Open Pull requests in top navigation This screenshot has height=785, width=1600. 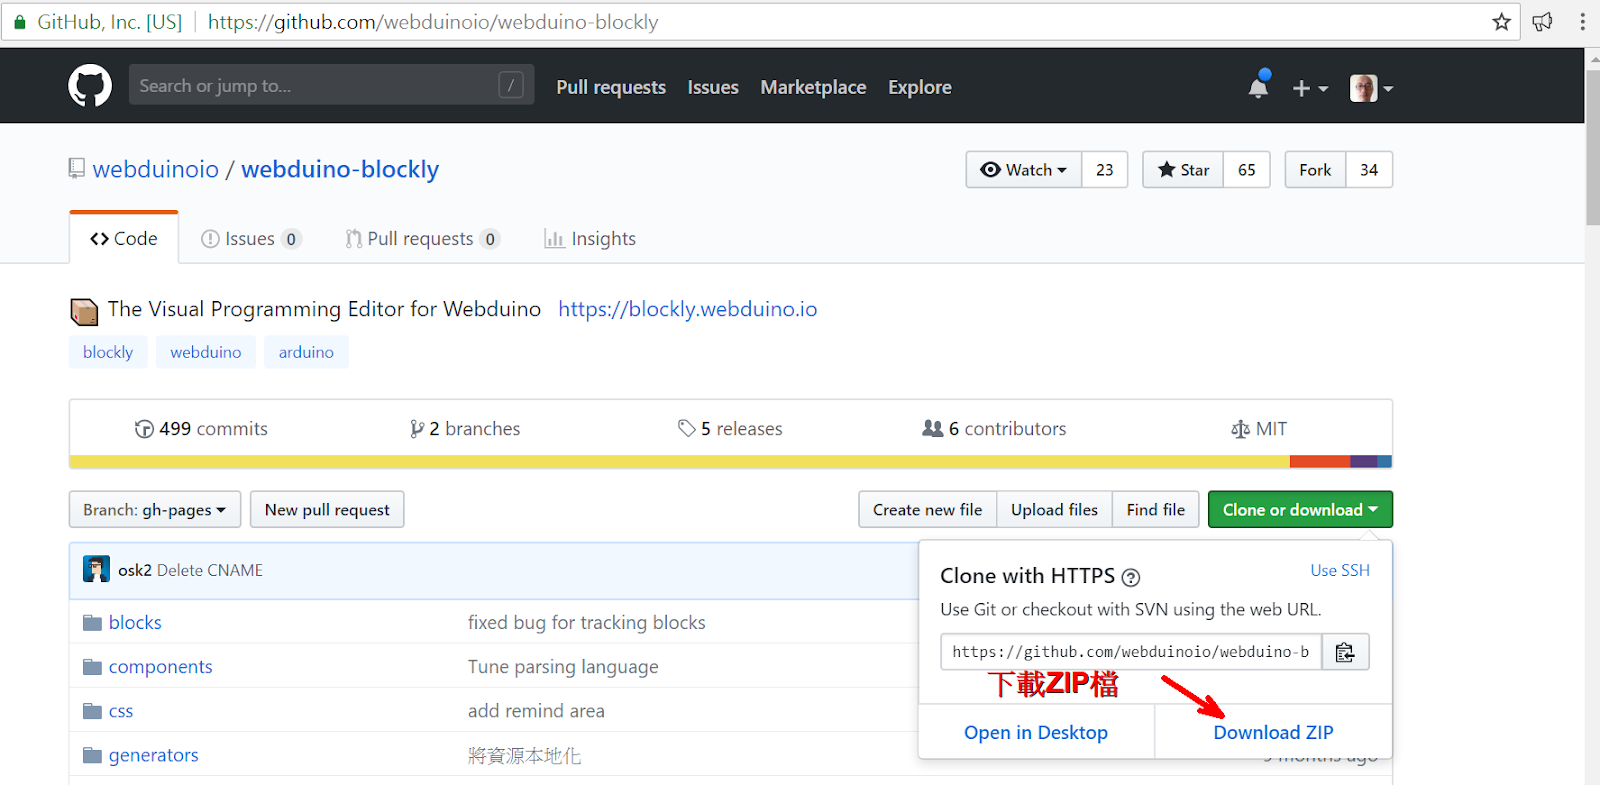coord(611,87)
